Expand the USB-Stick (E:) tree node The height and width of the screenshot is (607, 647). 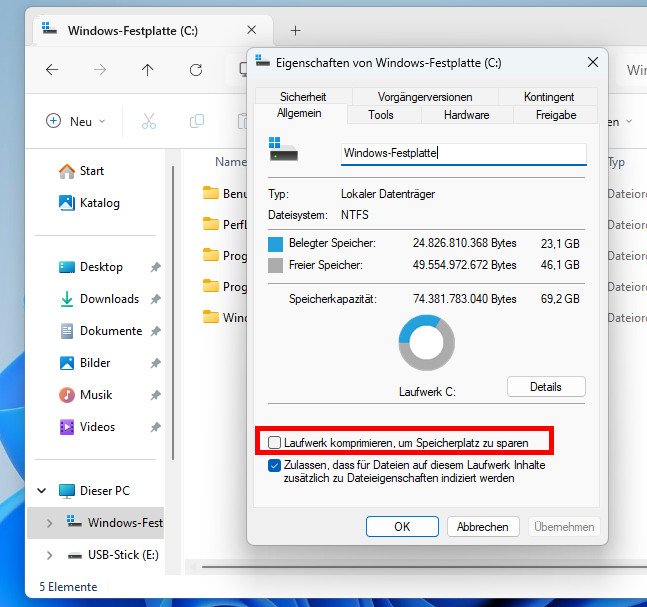pos(49,555)
